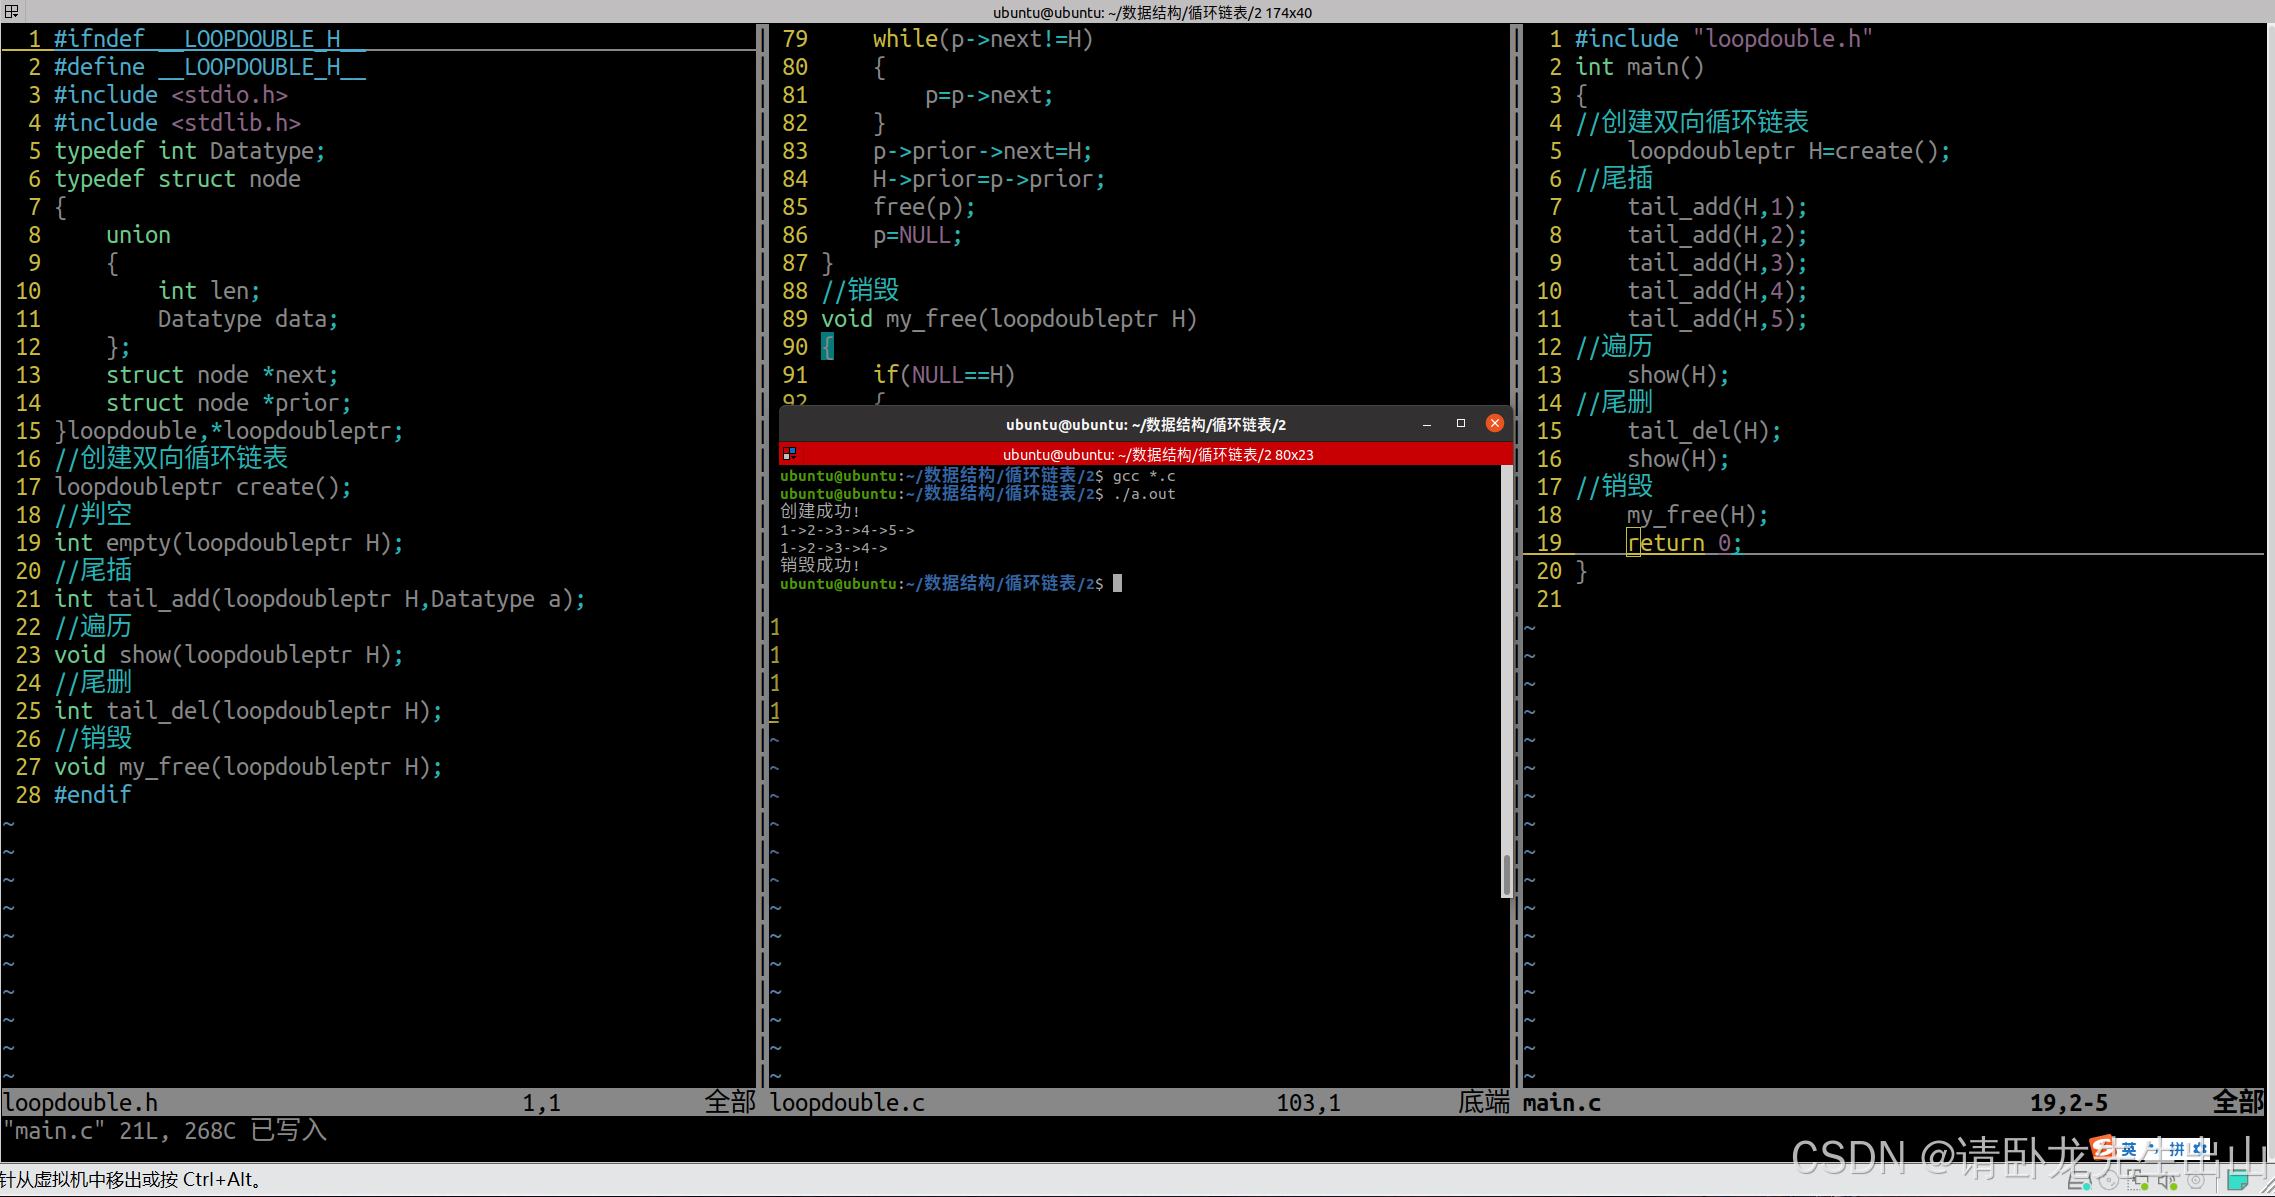Maximize the small terminal window
The width and height of the screenshot is (2275, 1197).
pyautogui.click(x=1460, y=424)
